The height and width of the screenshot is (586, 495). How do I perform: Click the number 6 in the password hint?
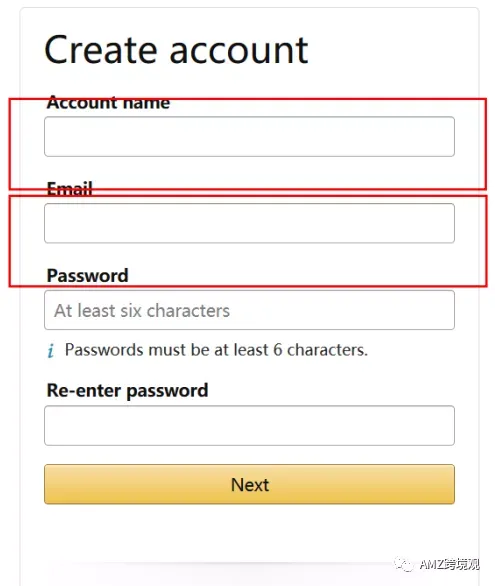278,350
